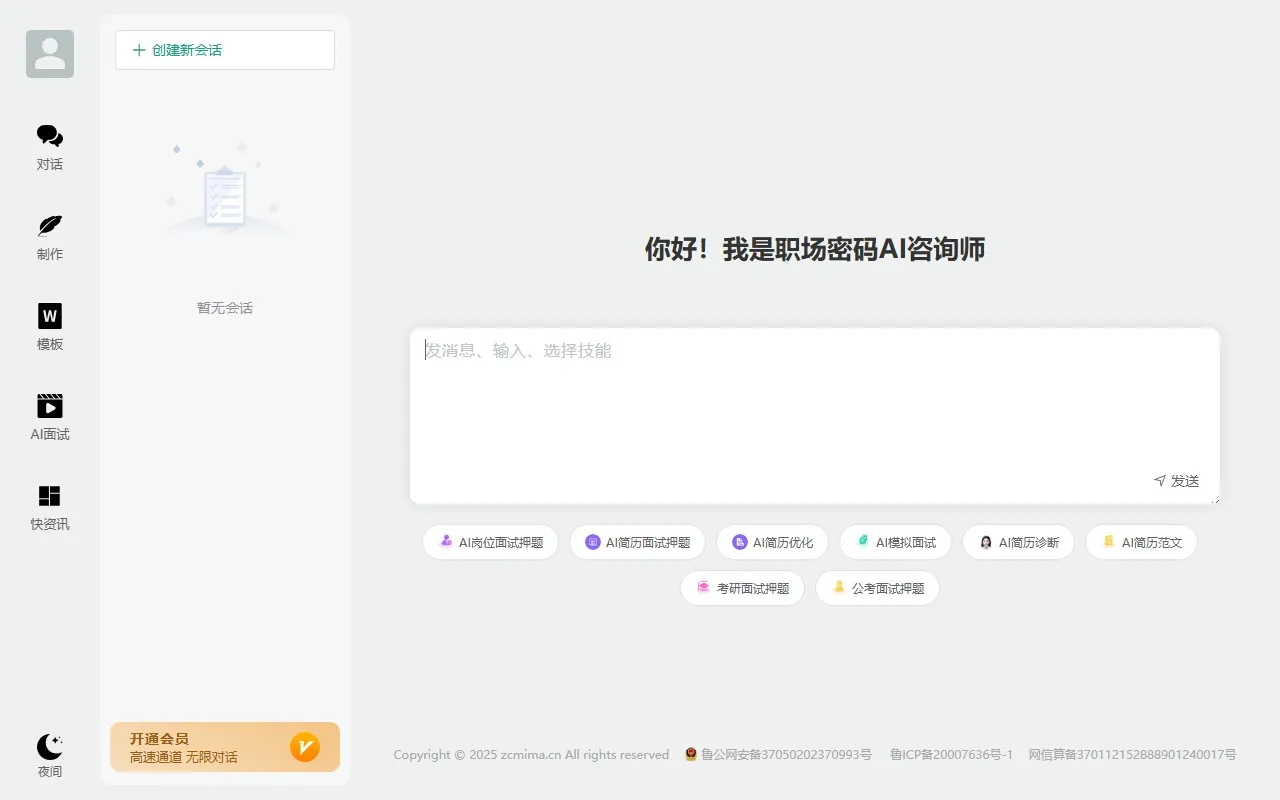Select the AI简历优化 skill
The width and height of the screenshot is (1280, 800).
pyautogui.click(x=772, y=542)
